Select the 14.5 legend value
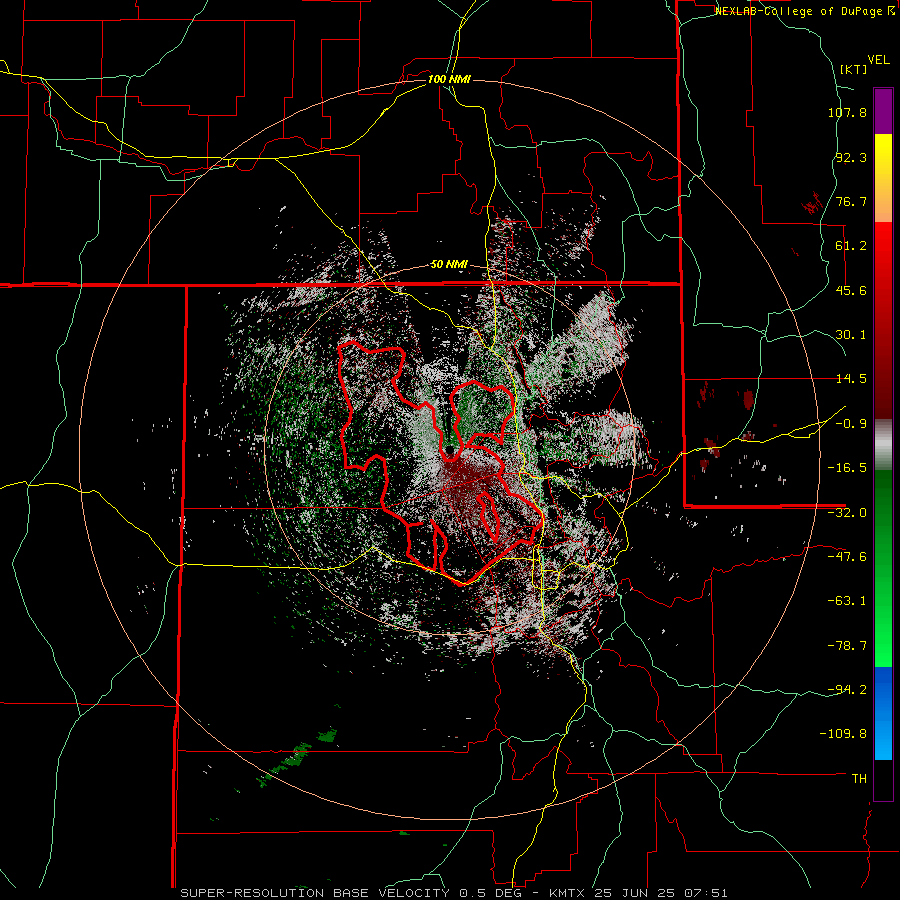Screen dimensions: 900x900 (851, 379)
